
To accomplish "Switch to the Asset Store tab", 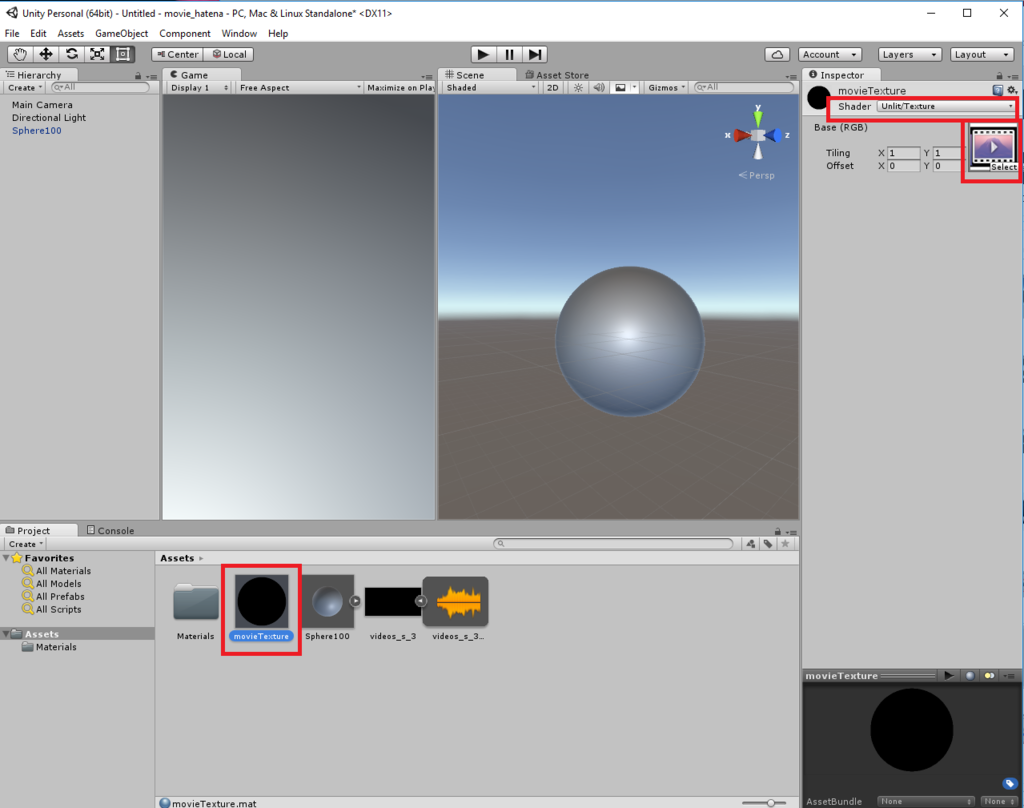I will click(x=557, y=75).
